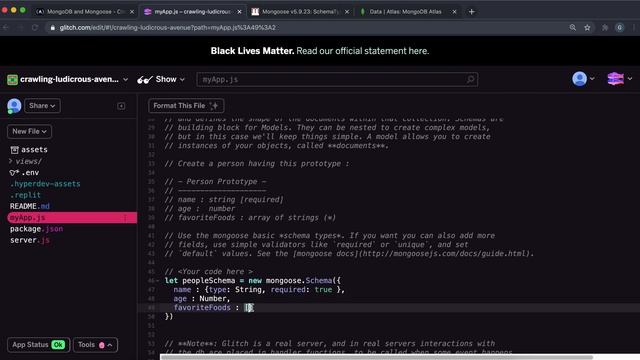Close the Atlas MongoDB tab
The image size is (640, 360).
(454, 12)
